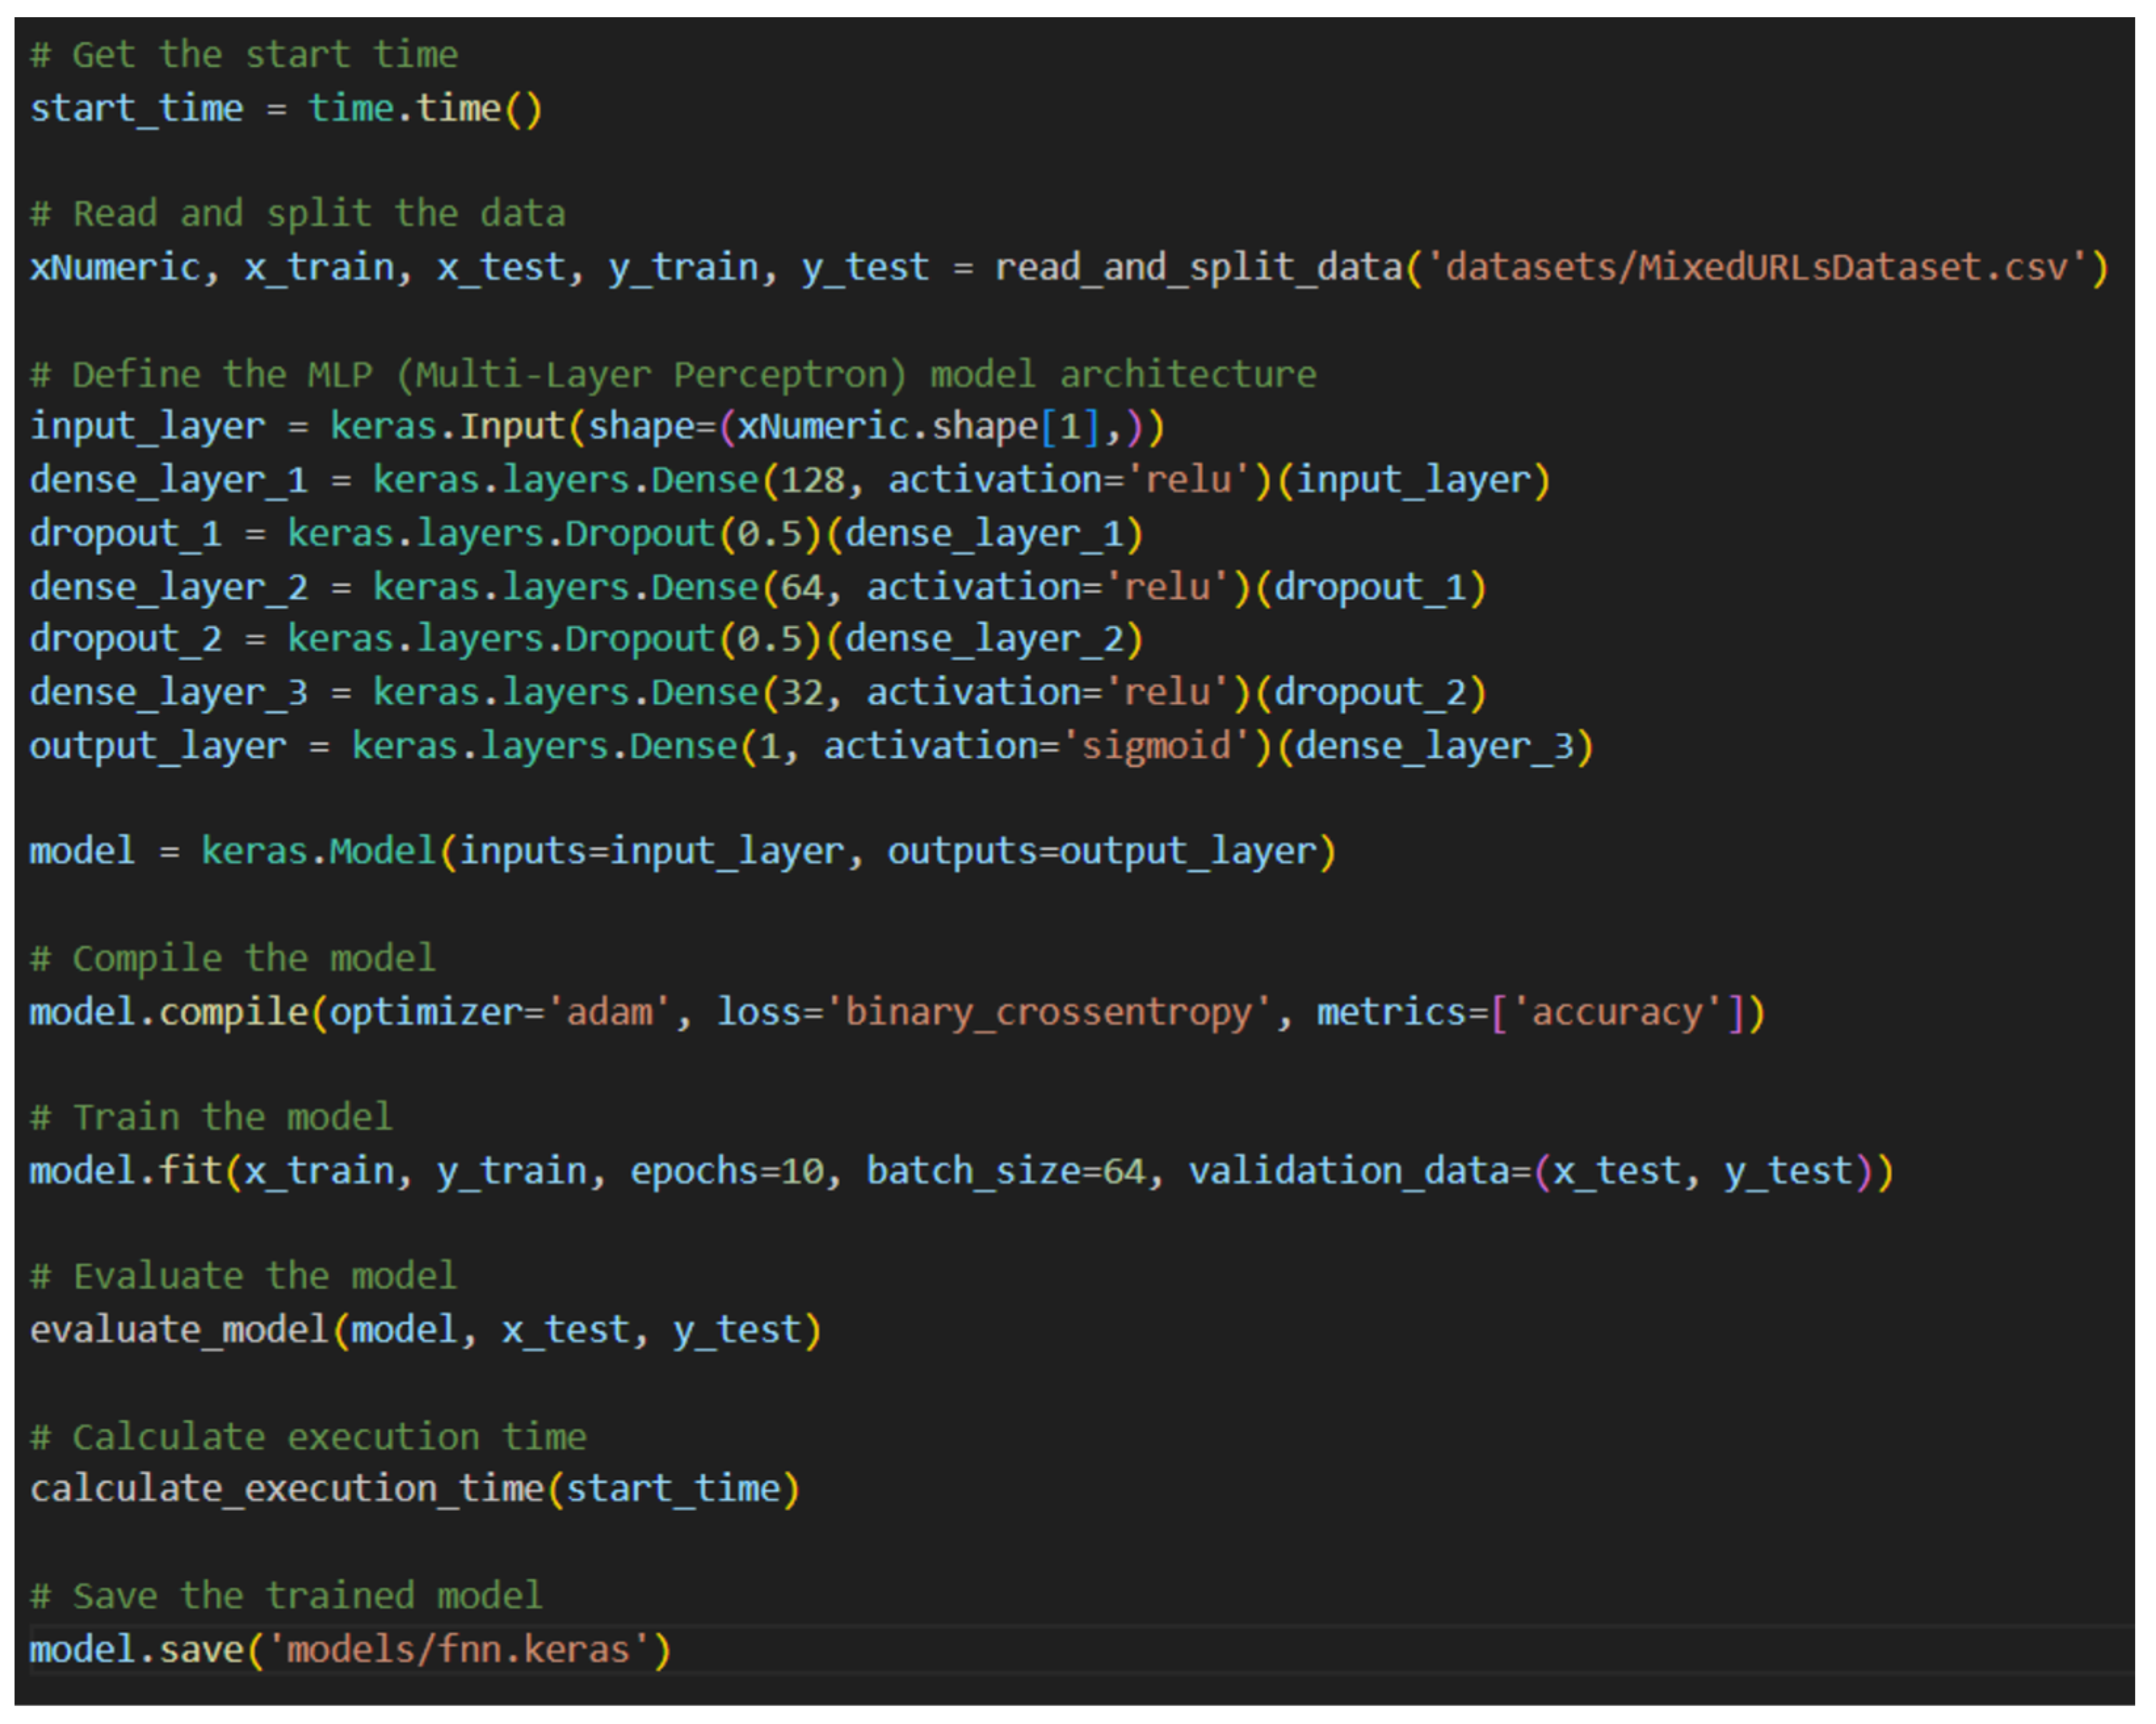
Task: Click the 'models/fnn.keras' string
Action: (x=458, y=1649)
